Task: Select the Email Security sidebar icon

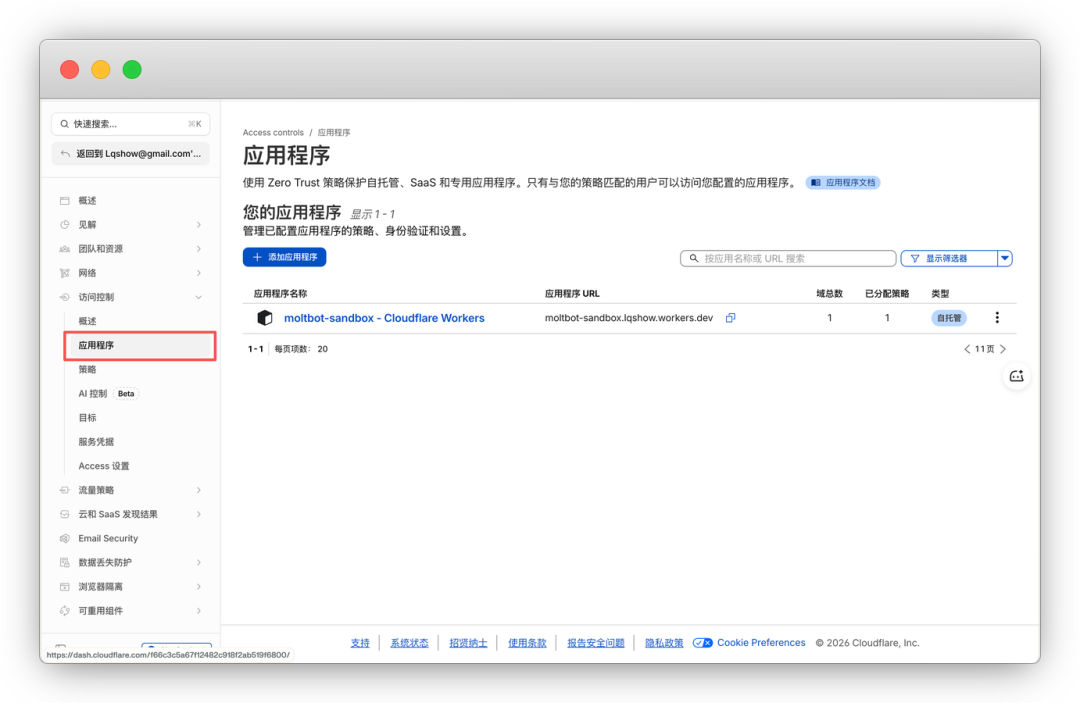Action: pyautogui.click(x=62, y=538)
